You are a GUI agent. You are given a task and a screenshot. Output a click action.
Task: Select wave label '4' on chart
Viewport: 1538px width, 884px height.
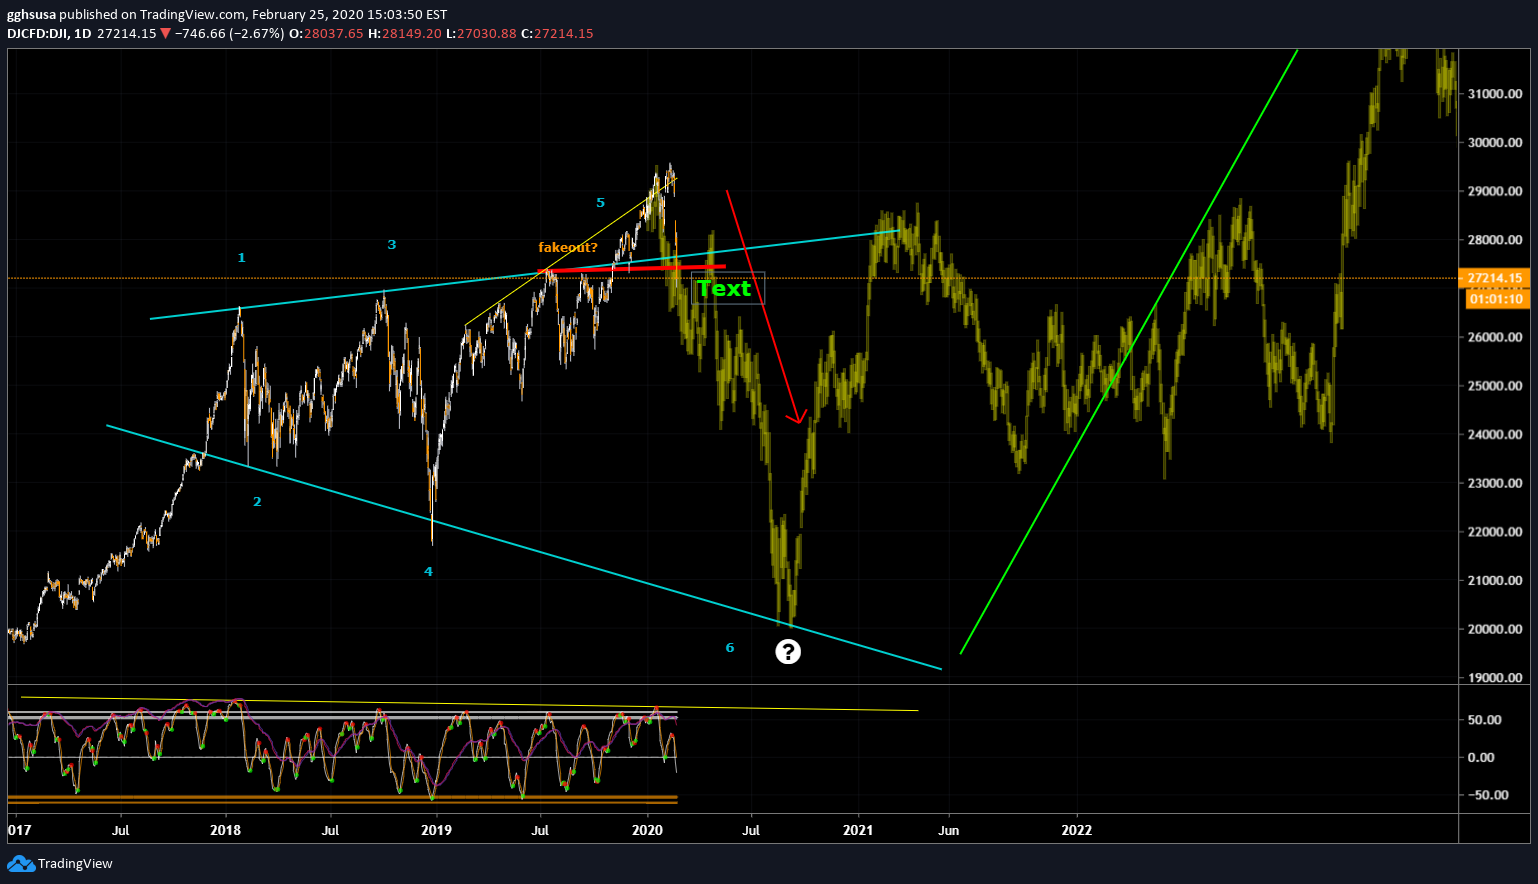point(428,572)
